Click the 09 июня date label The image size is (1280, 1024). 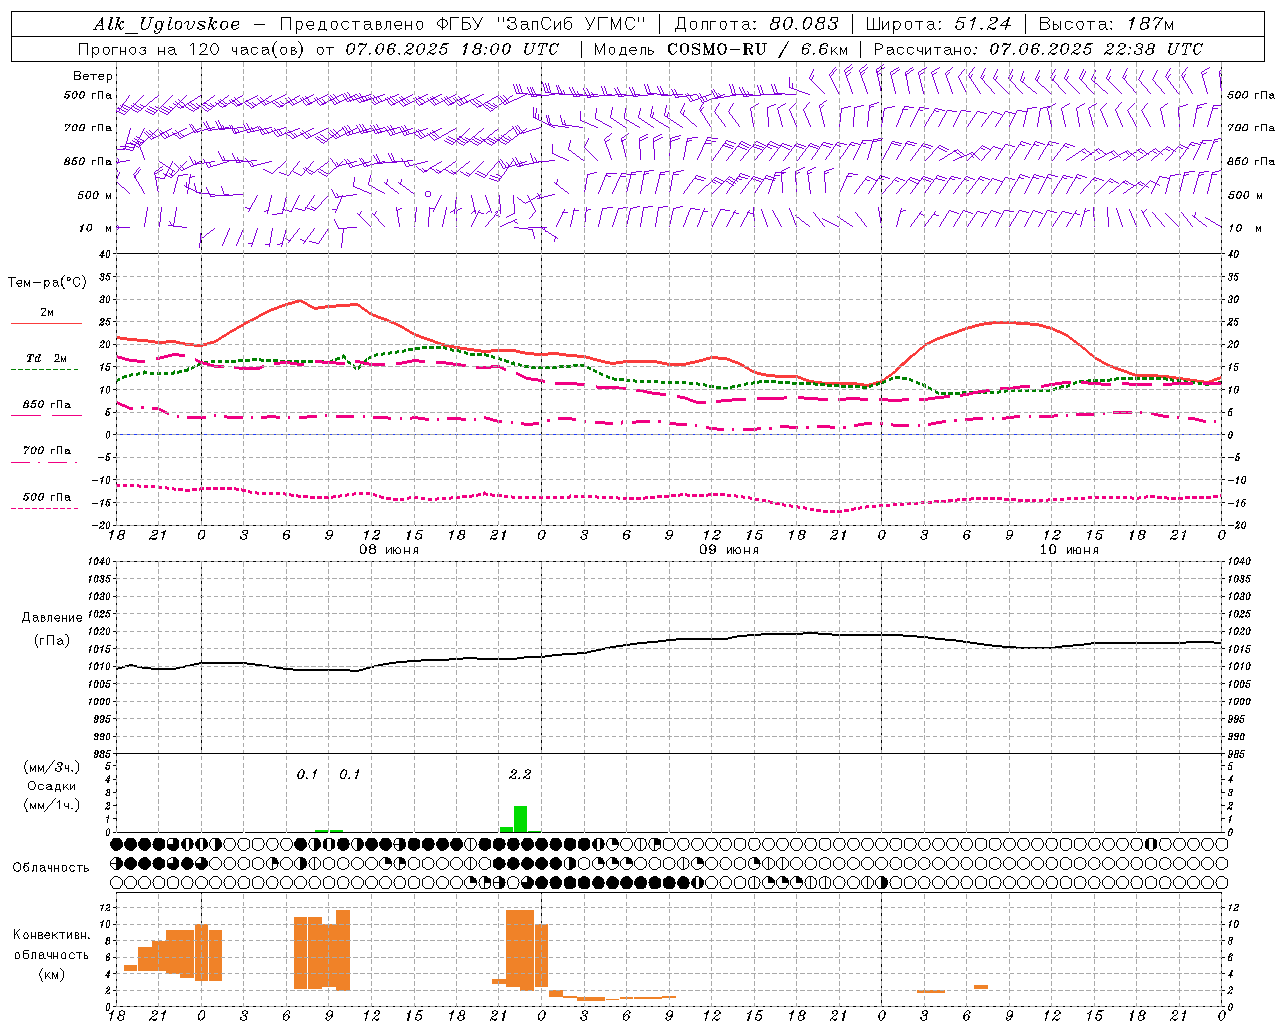coord(728,550)
